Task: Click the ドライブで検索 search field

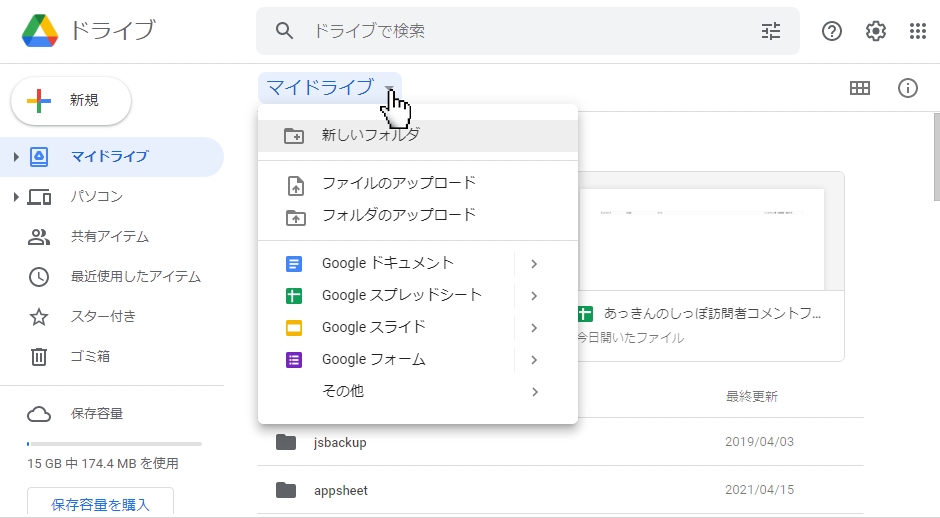Action: (528, 31)
